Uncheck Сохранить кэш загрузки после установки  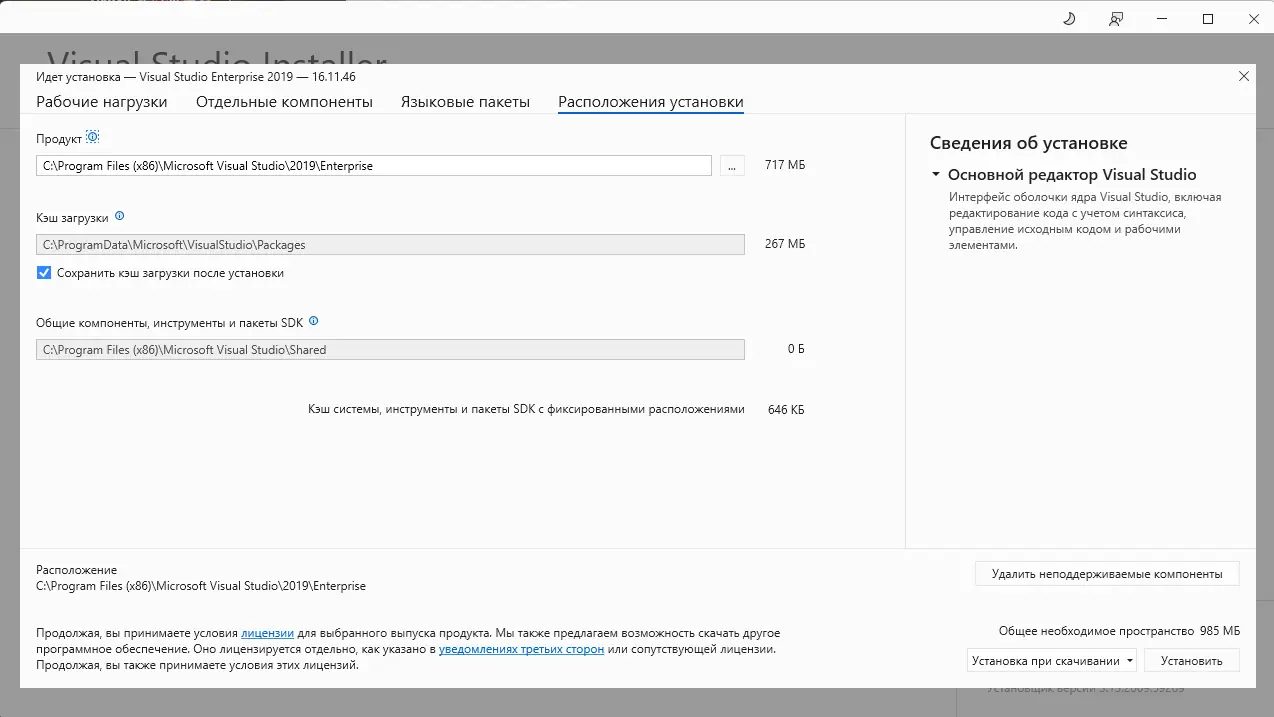coord(42,272)
